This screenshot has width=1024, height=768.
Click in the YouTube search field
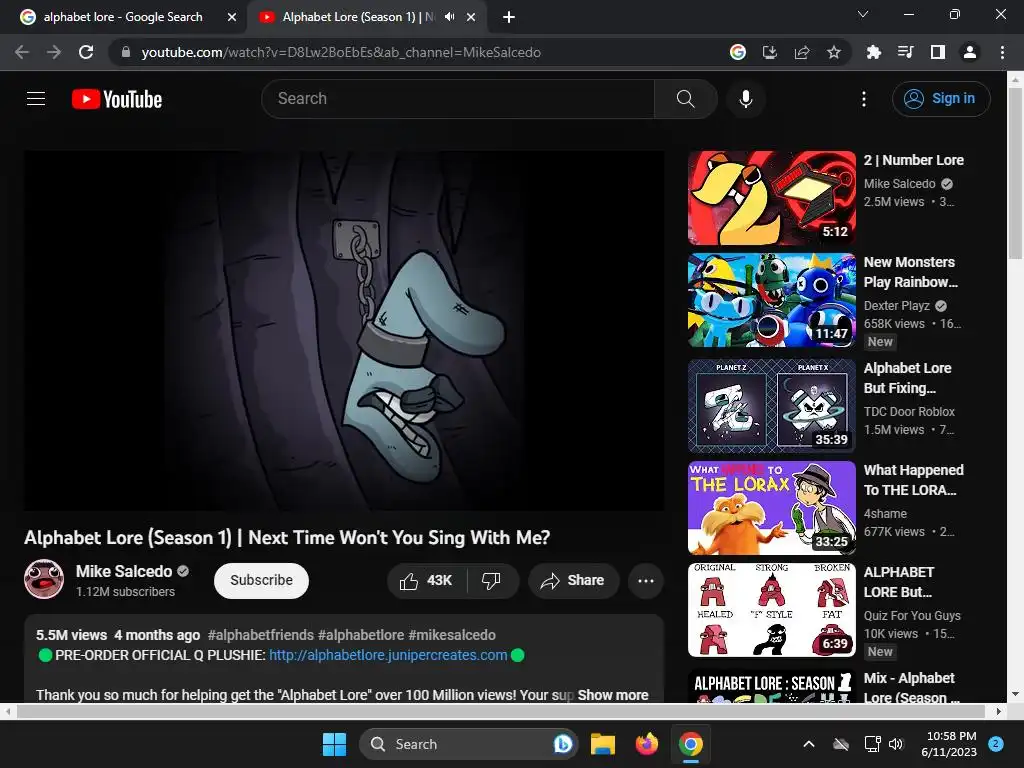(x=458, y=99)
